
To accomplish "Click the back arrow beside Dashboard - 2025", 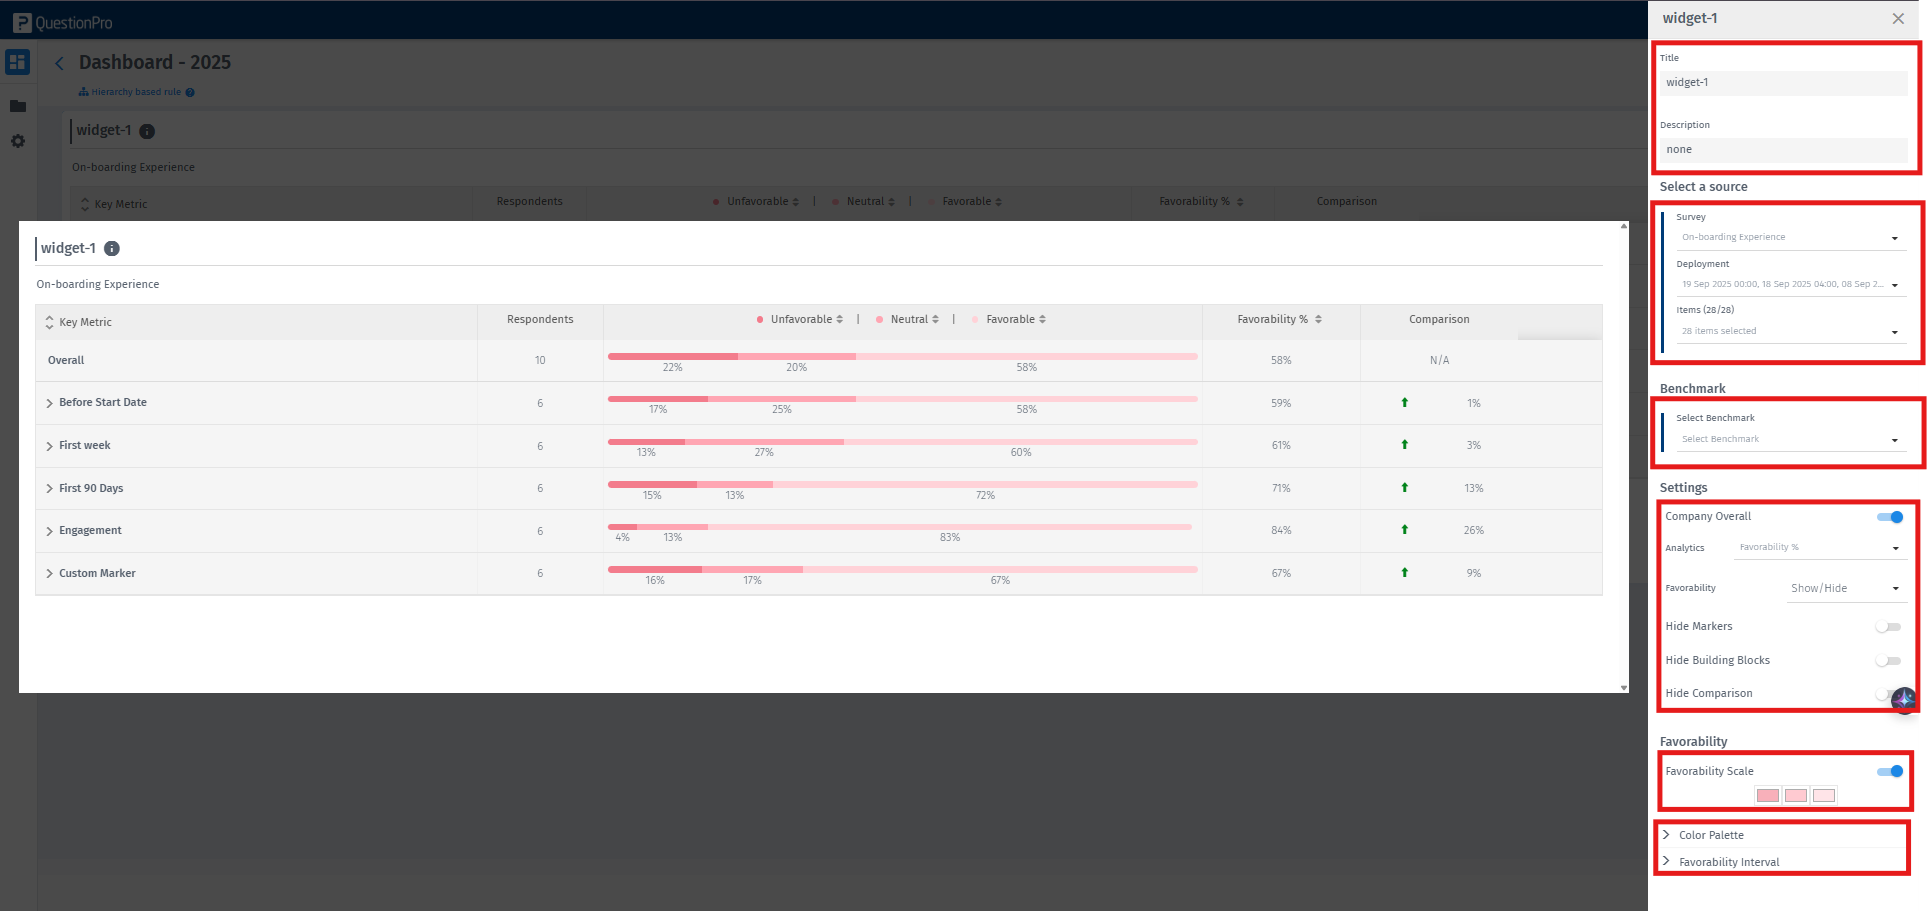I will point(59,63).
